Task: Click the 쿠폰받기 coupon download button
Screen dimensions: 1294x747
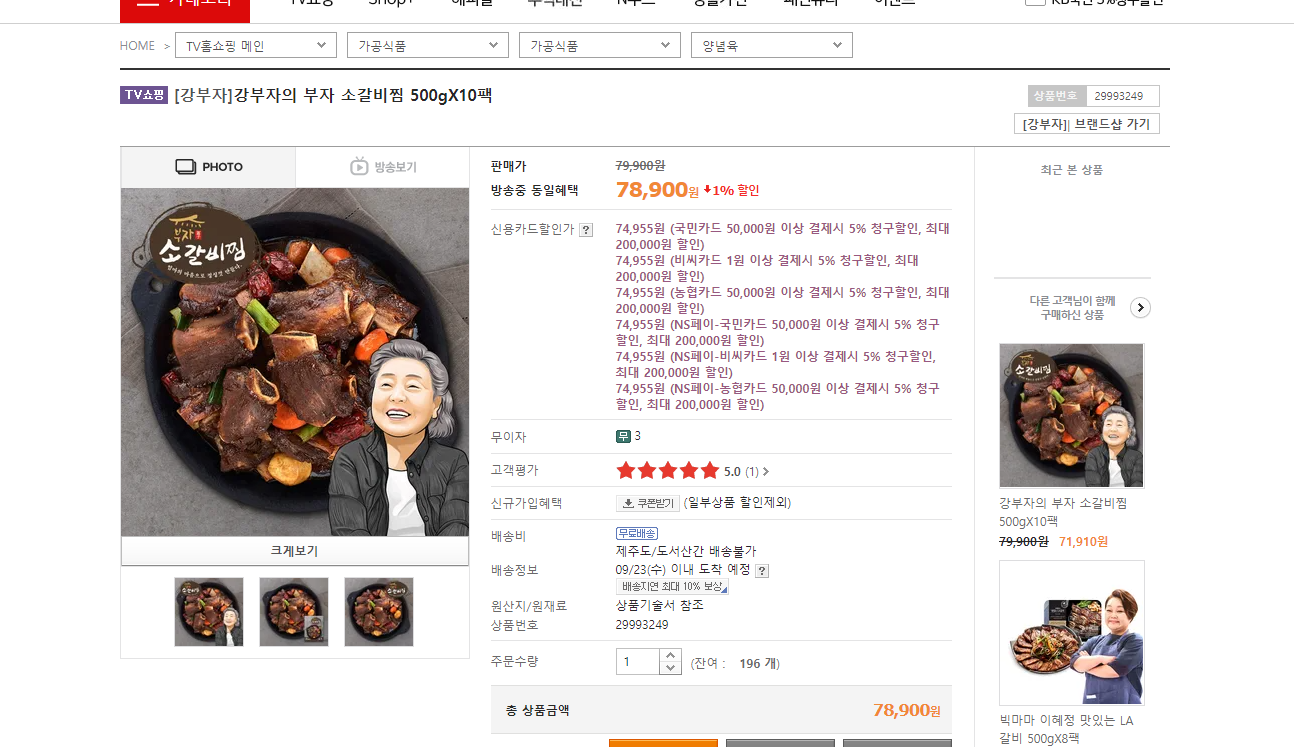Action: [648, 503]
